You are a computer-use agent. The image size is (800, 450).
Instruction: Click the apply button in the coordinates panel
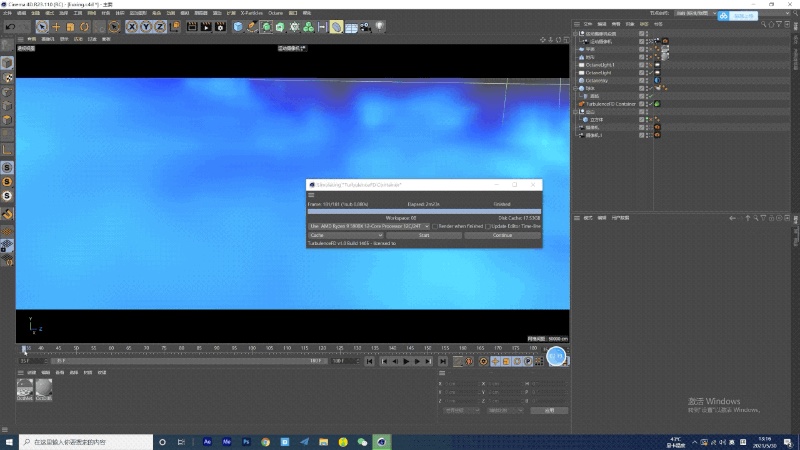(x=549, y=410)
